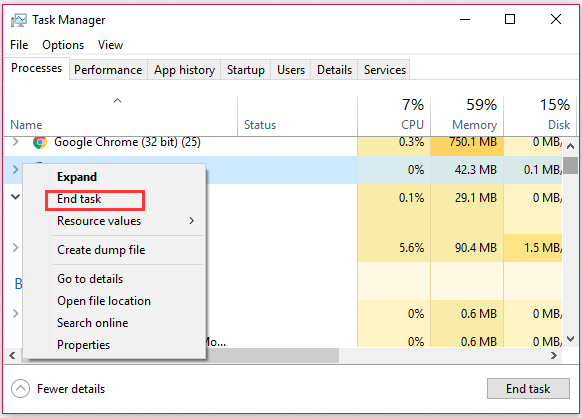The height and width of the screenshot is (418, 582).
Task: Click the 42.3 MB memory value
Action: click(x=476, y=170)
